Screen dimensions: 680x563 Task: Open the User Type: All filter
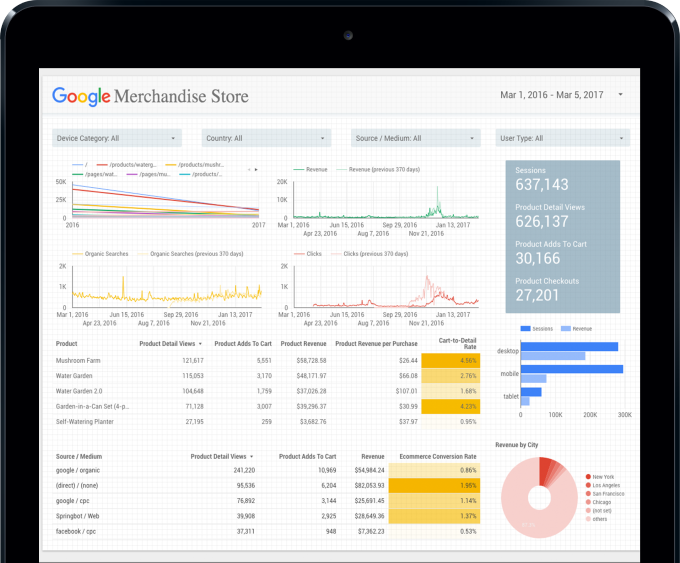point(562,138)
